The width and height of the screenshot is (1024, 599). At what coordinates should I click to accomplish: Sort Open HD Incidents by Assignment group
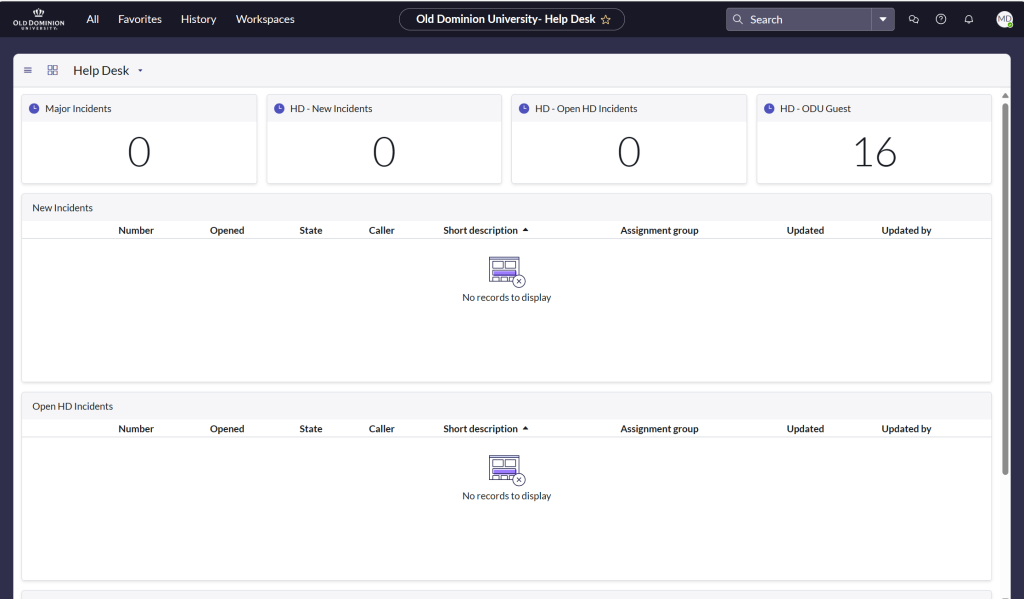[x=660, y=429]
